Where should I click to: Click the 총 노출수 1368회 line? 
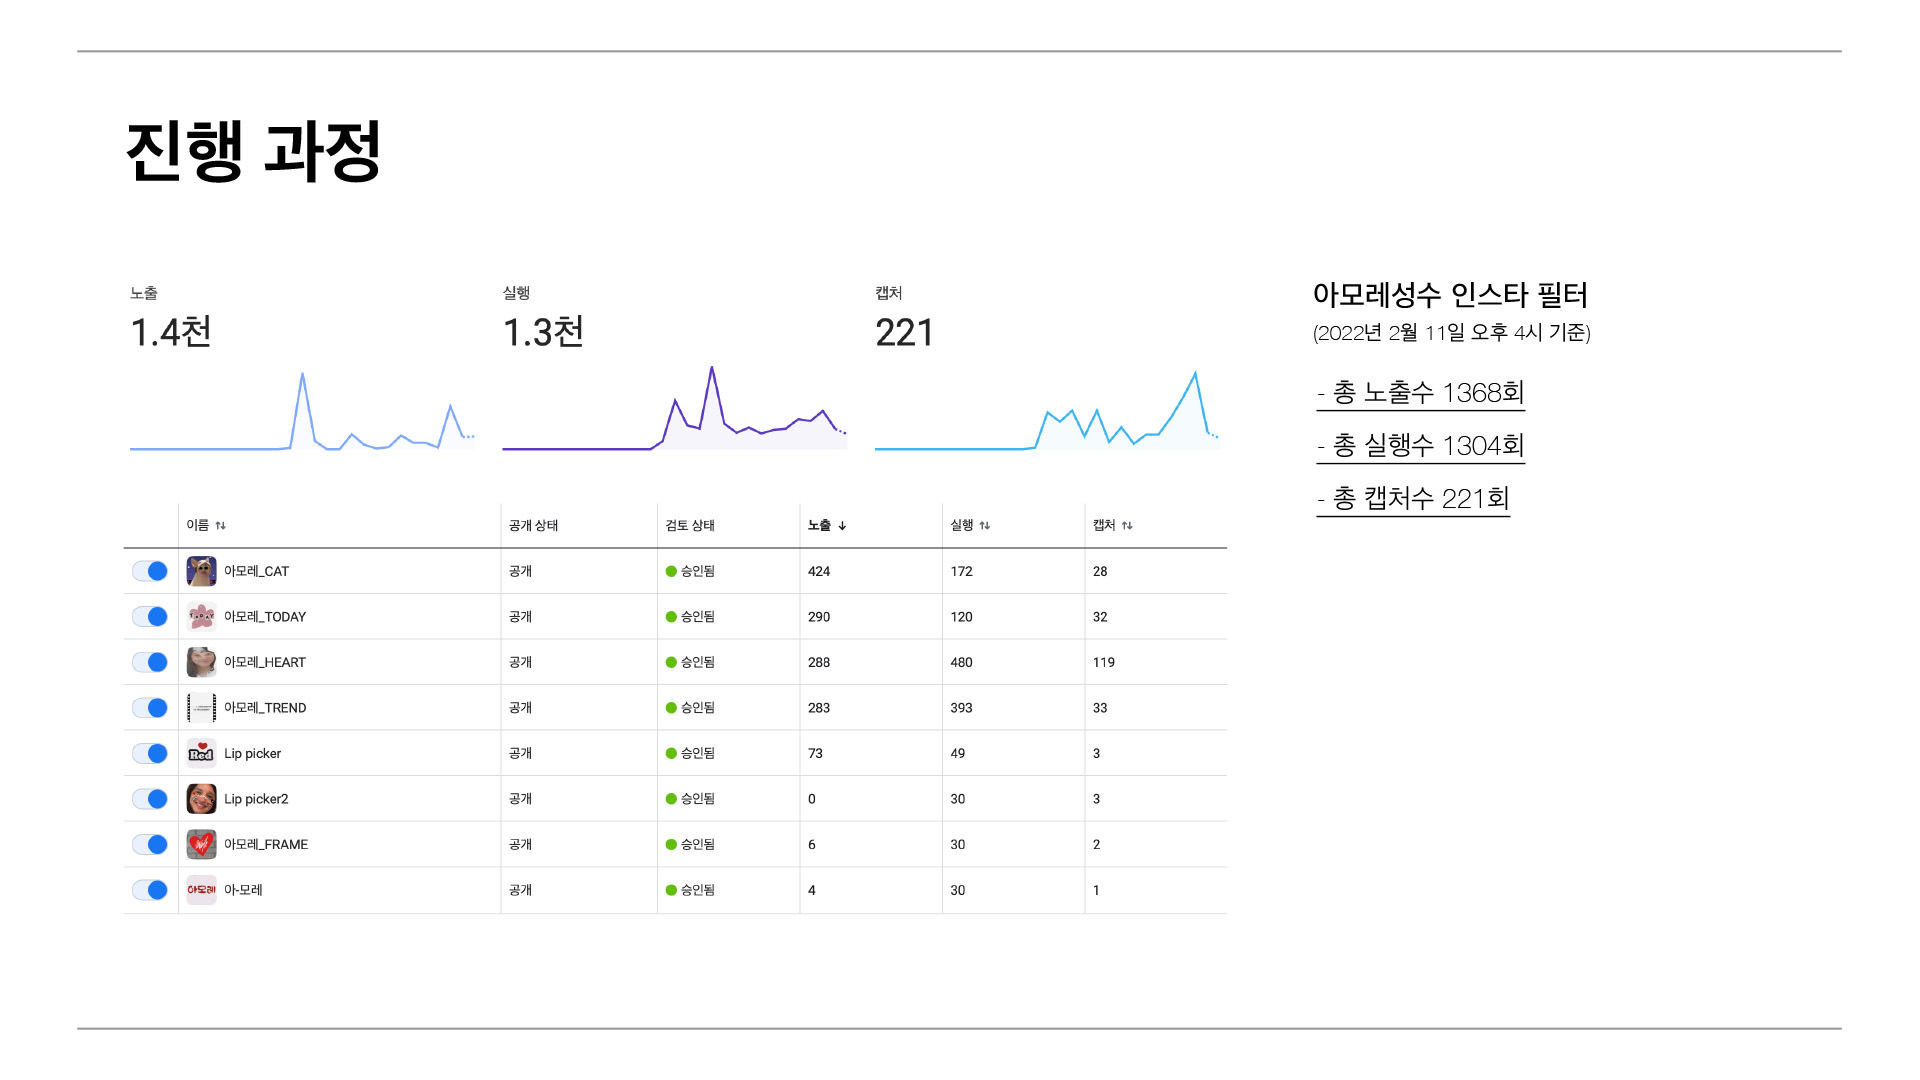tap(1421, 393)
